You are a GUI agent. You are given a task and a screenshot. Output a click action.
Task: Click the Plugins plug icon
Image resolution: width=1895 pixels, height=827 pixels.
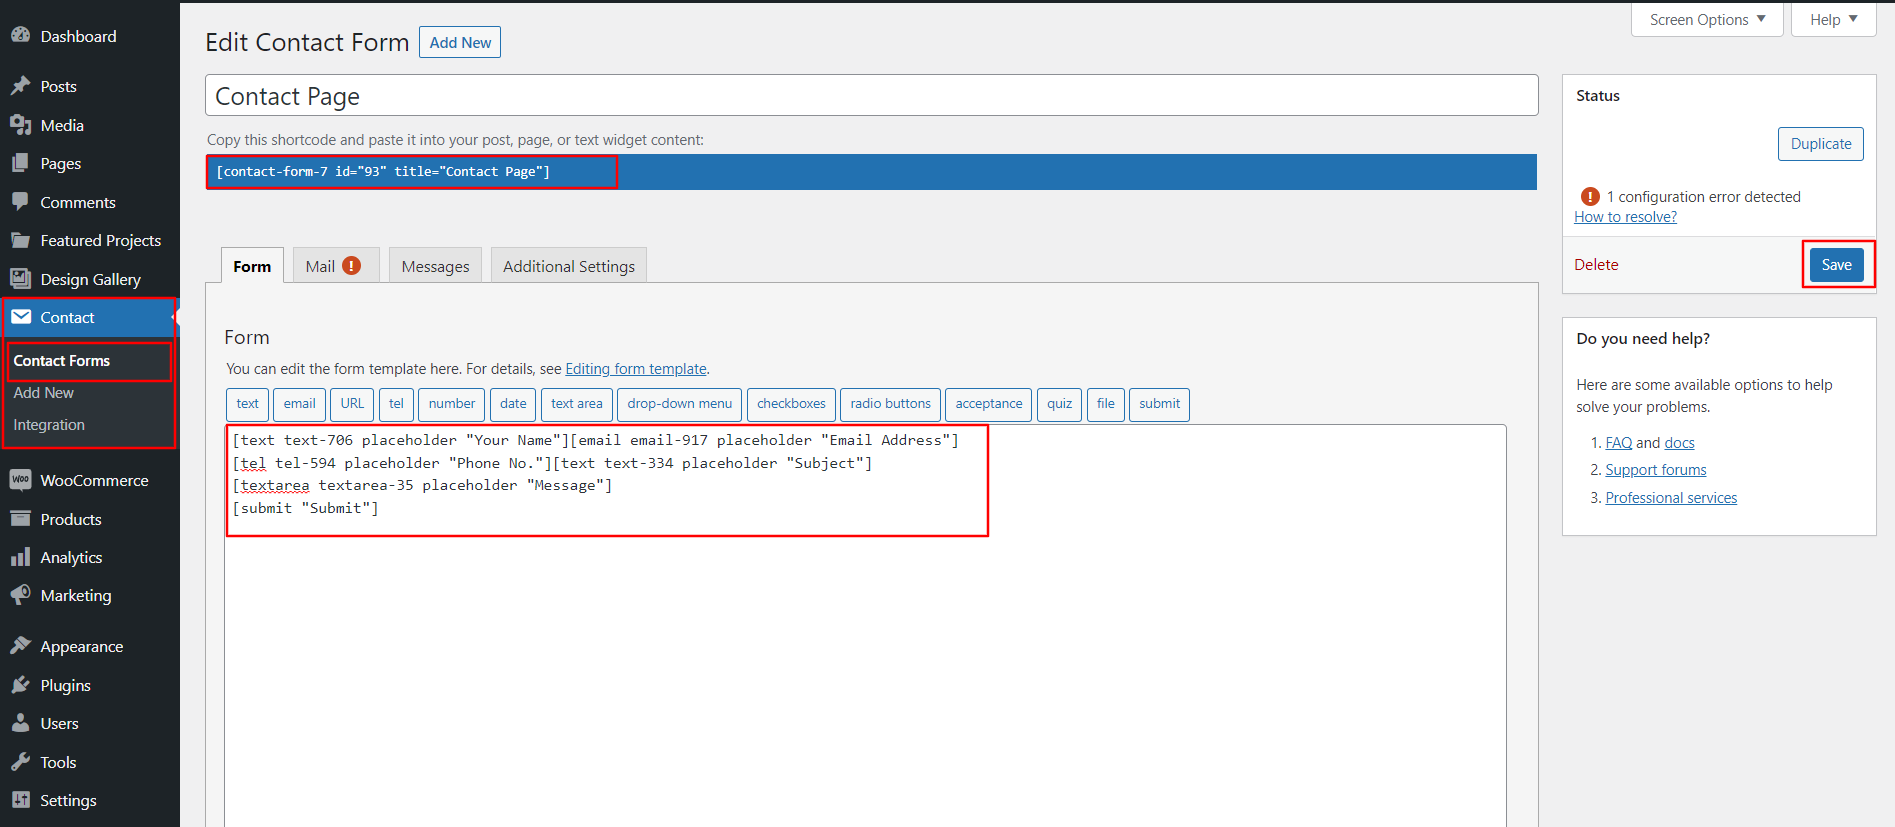click(x=20, y=685)
